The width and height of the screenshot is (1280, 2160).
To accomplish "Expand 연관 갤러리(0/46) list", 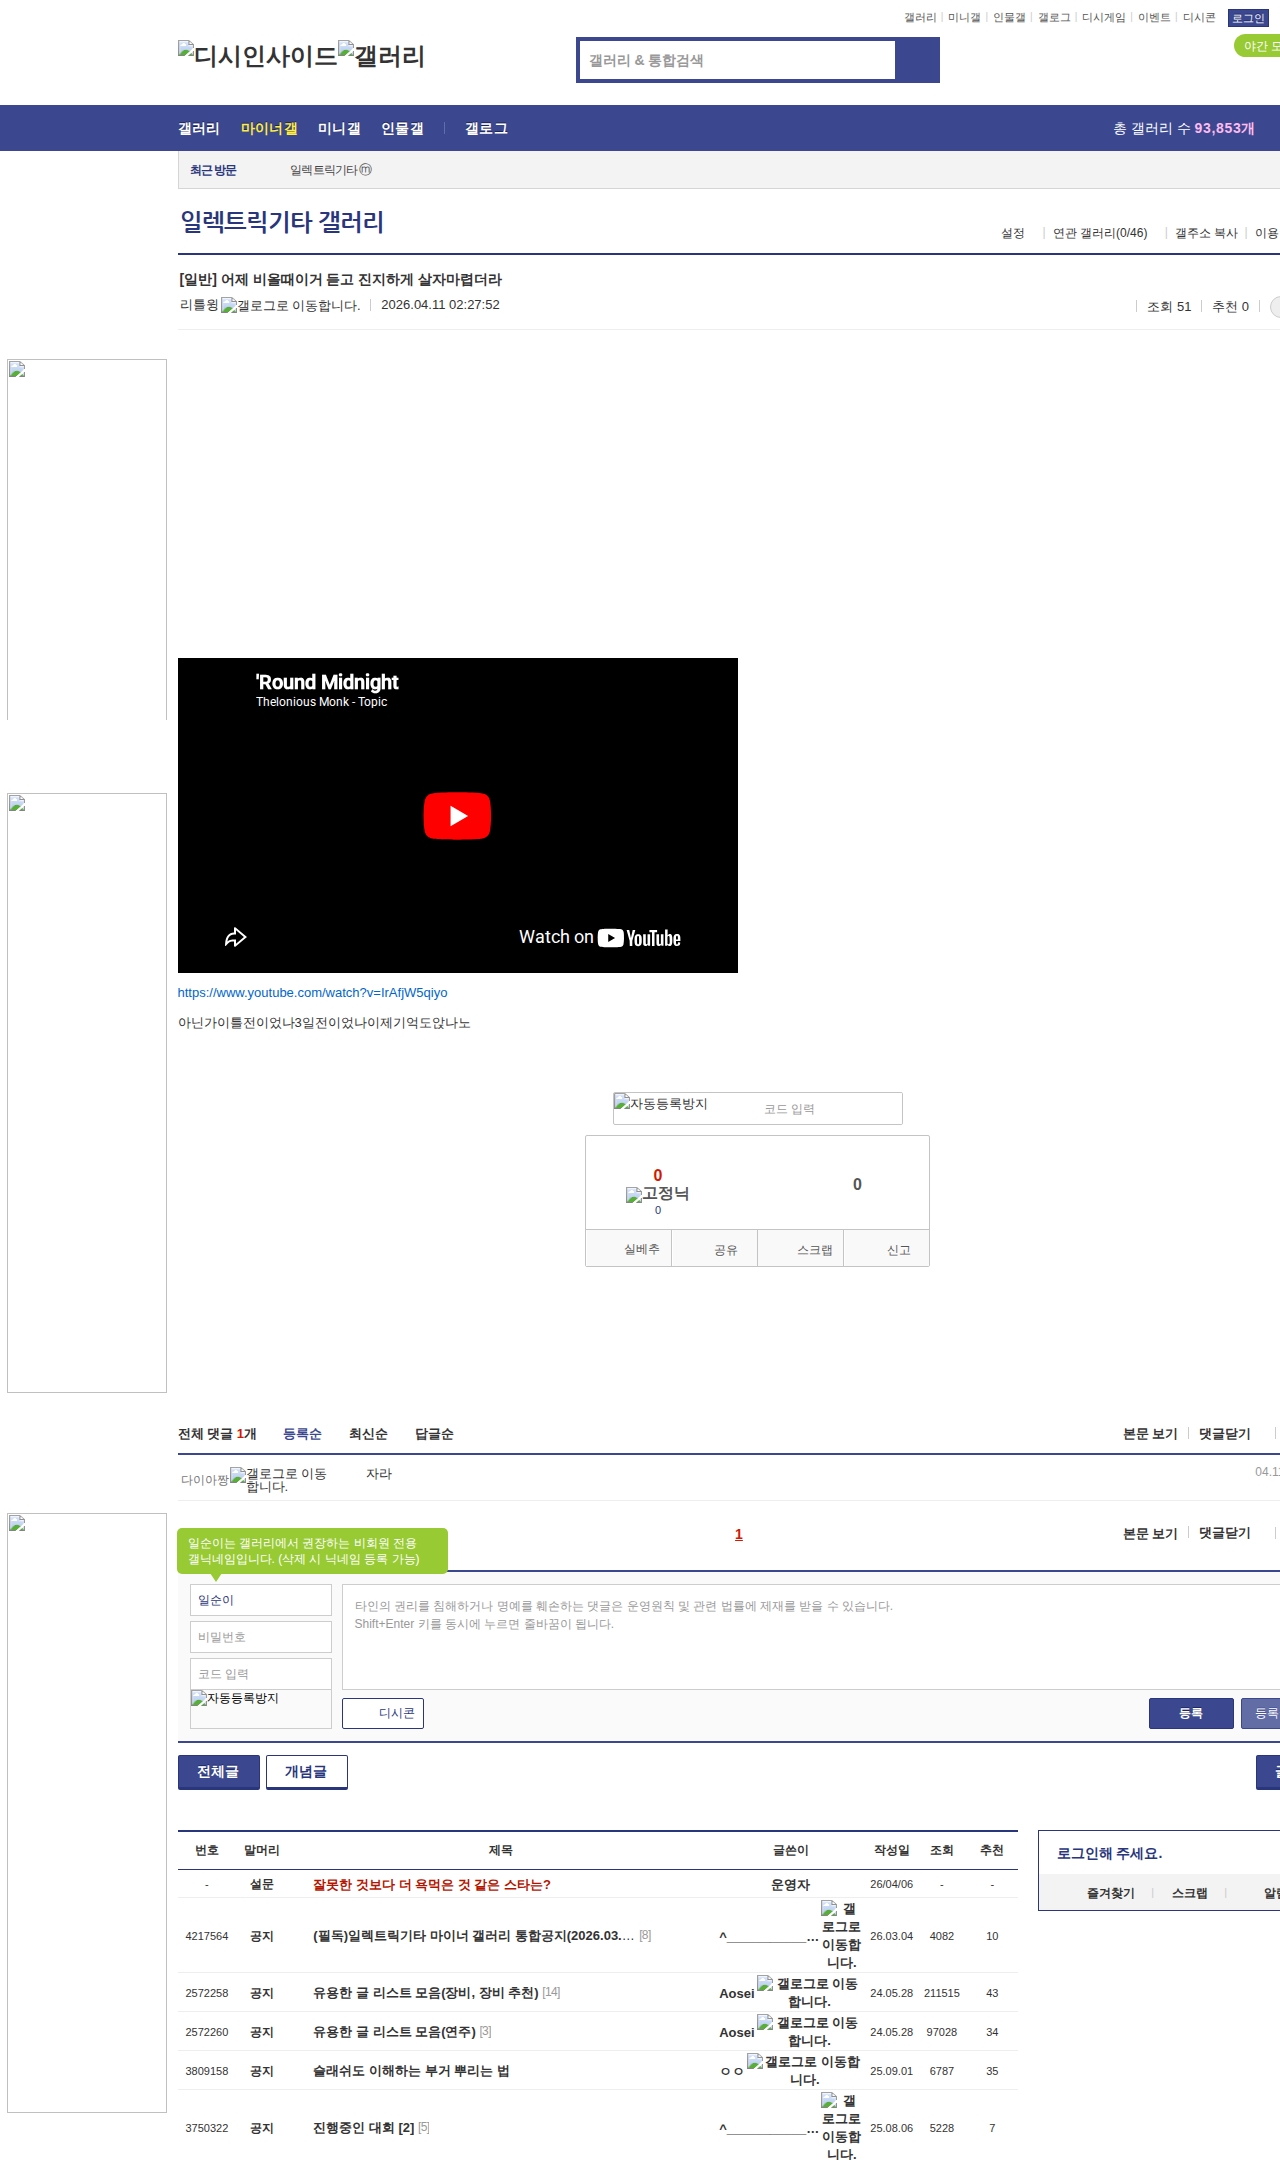I will click(1099, 233).
